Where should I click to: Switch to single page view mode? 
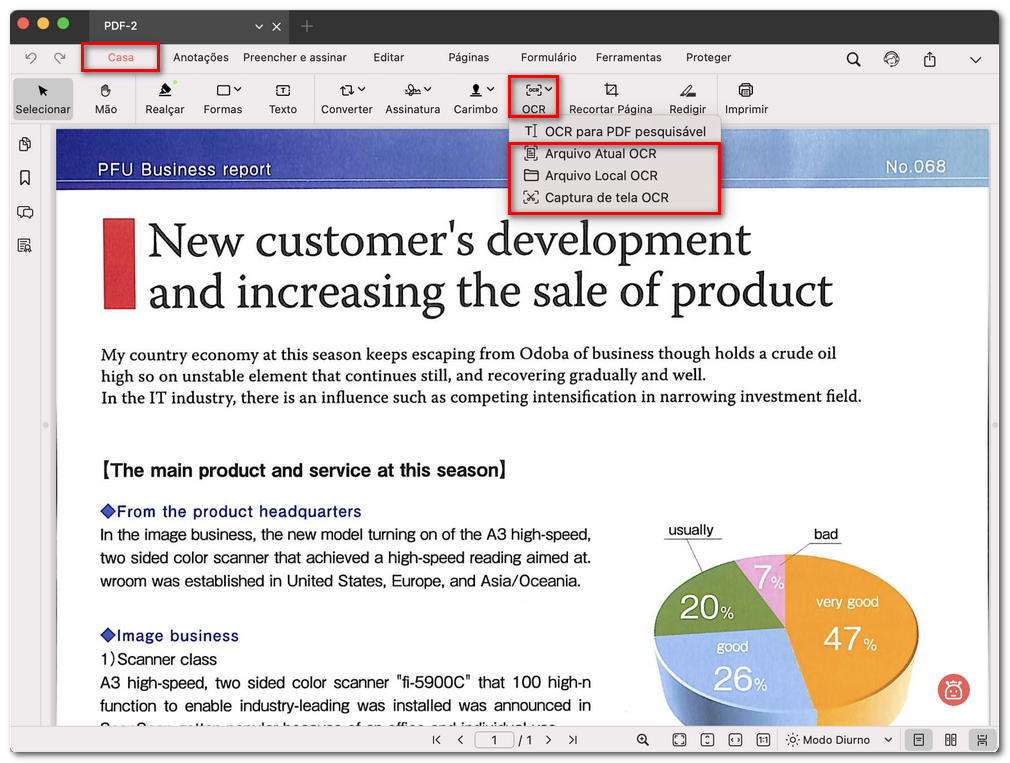click(x=918, y=740)
